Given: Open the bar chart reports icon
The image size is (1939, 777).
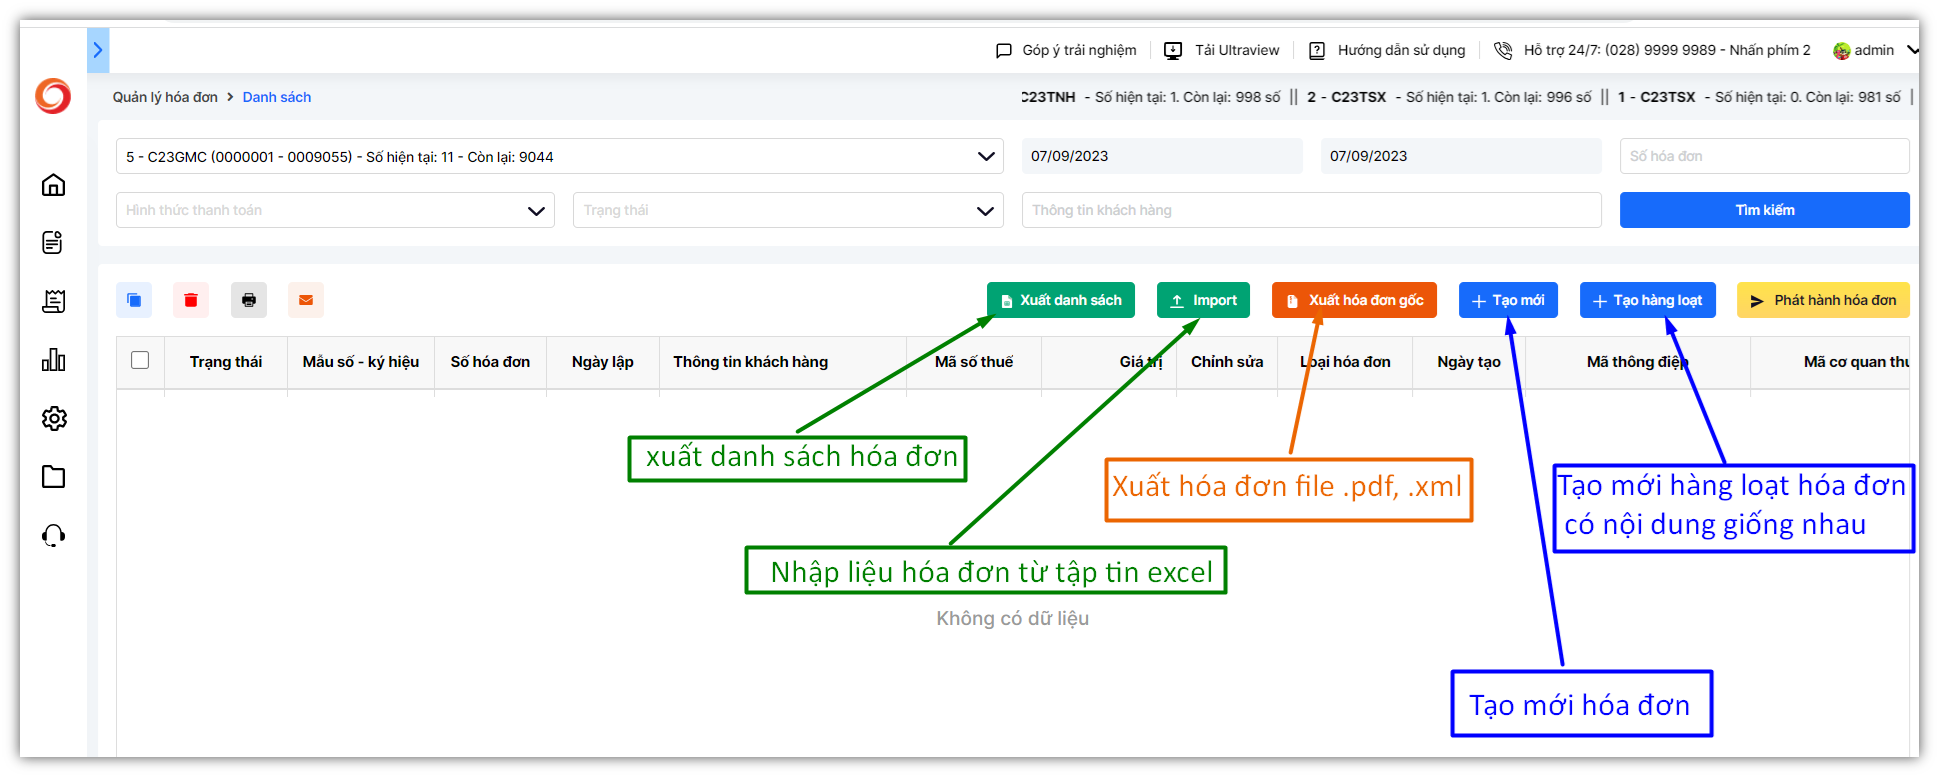Looking at the screenshot, I should pyautogui.click(x=54, y=360).
